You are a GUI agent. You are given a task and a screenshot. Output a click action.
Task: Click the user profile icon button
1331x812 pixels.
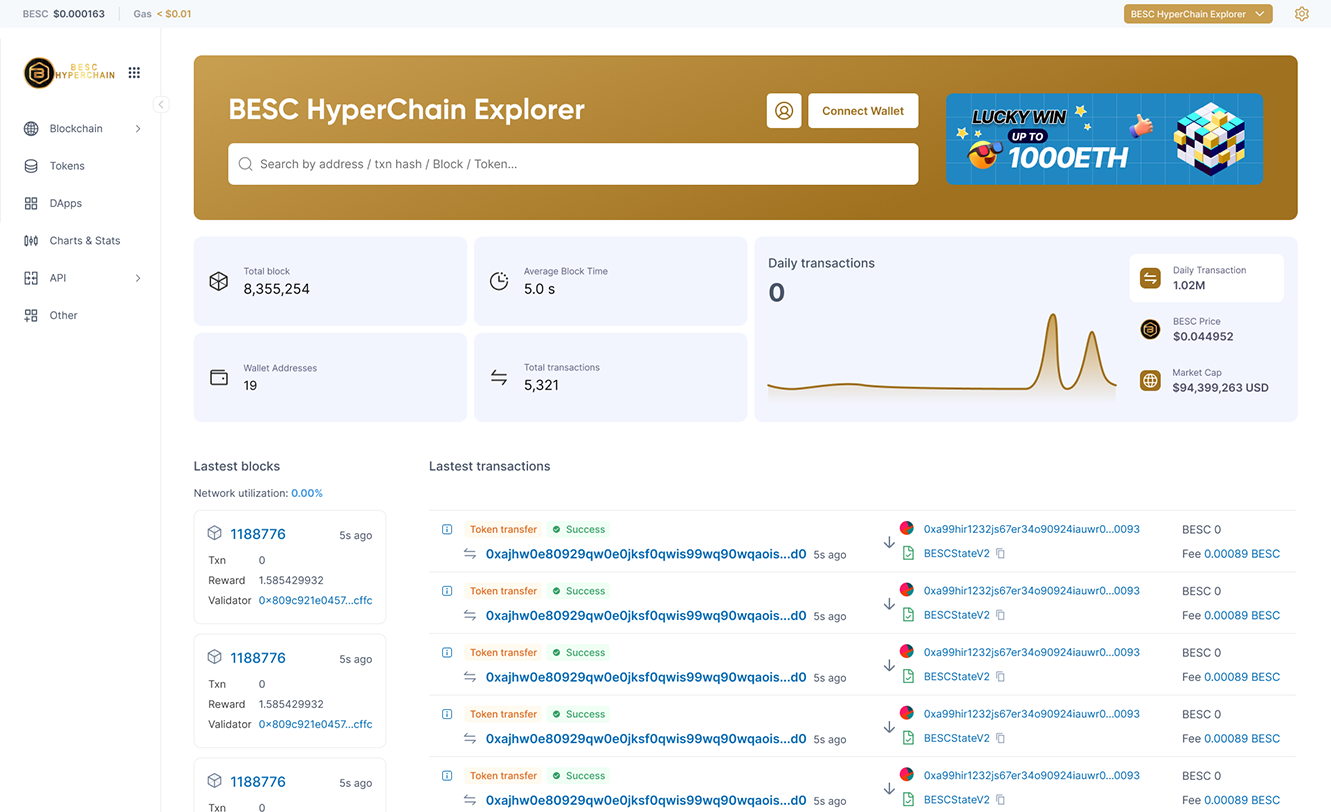(x=784, y=111)
